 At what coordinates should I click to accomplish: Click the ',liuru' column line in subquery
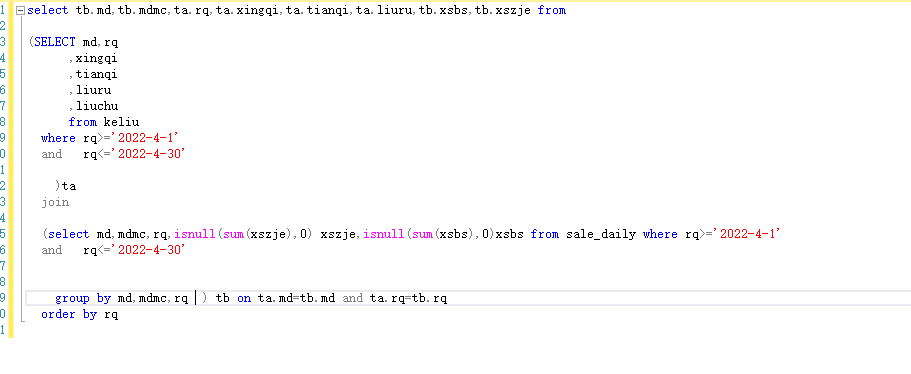point(90,90)
